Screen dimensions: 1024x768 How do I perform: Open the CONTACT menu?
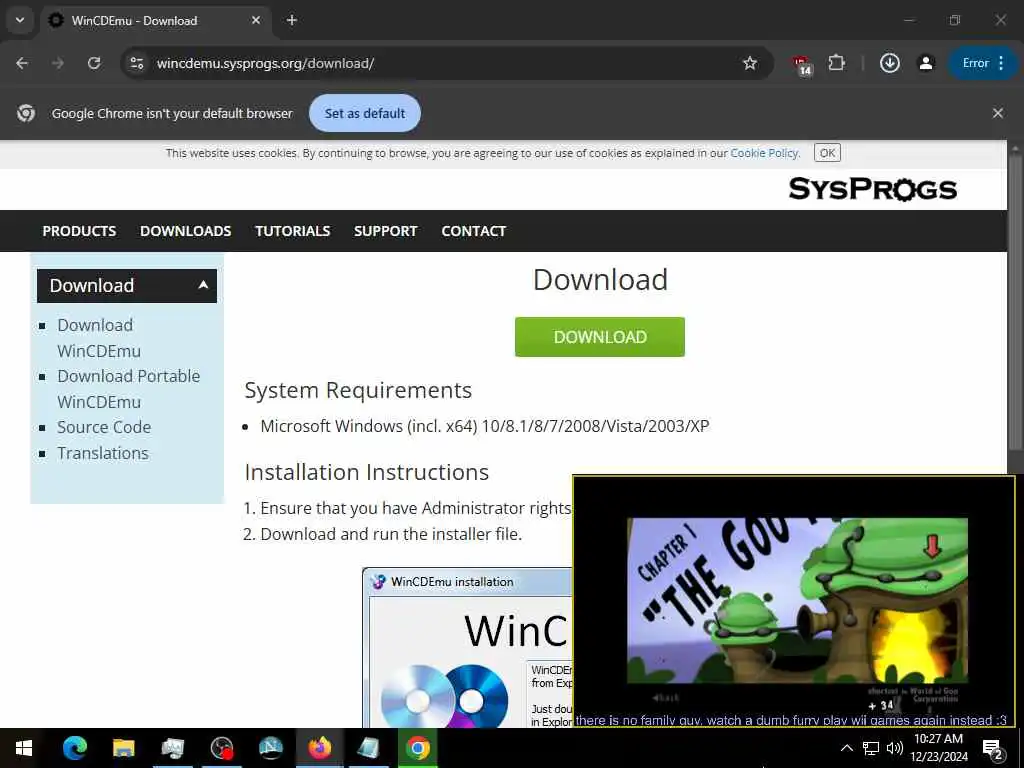[x=473, y=231]
